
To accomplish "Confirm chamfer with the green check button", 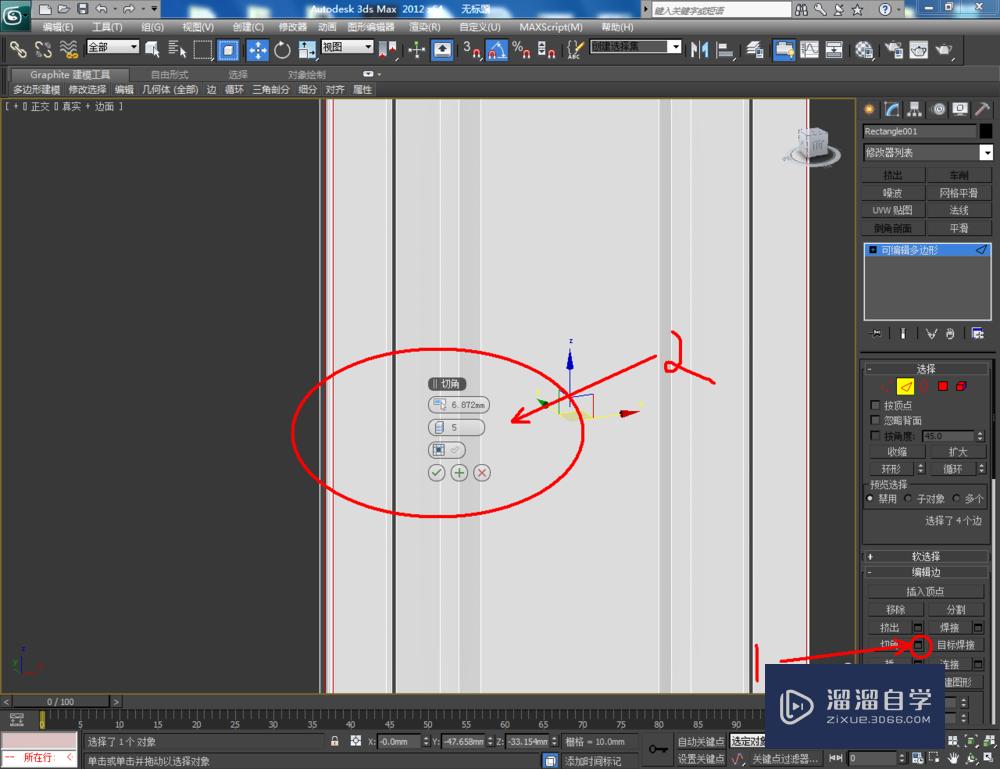I will (x=436, y=472).
